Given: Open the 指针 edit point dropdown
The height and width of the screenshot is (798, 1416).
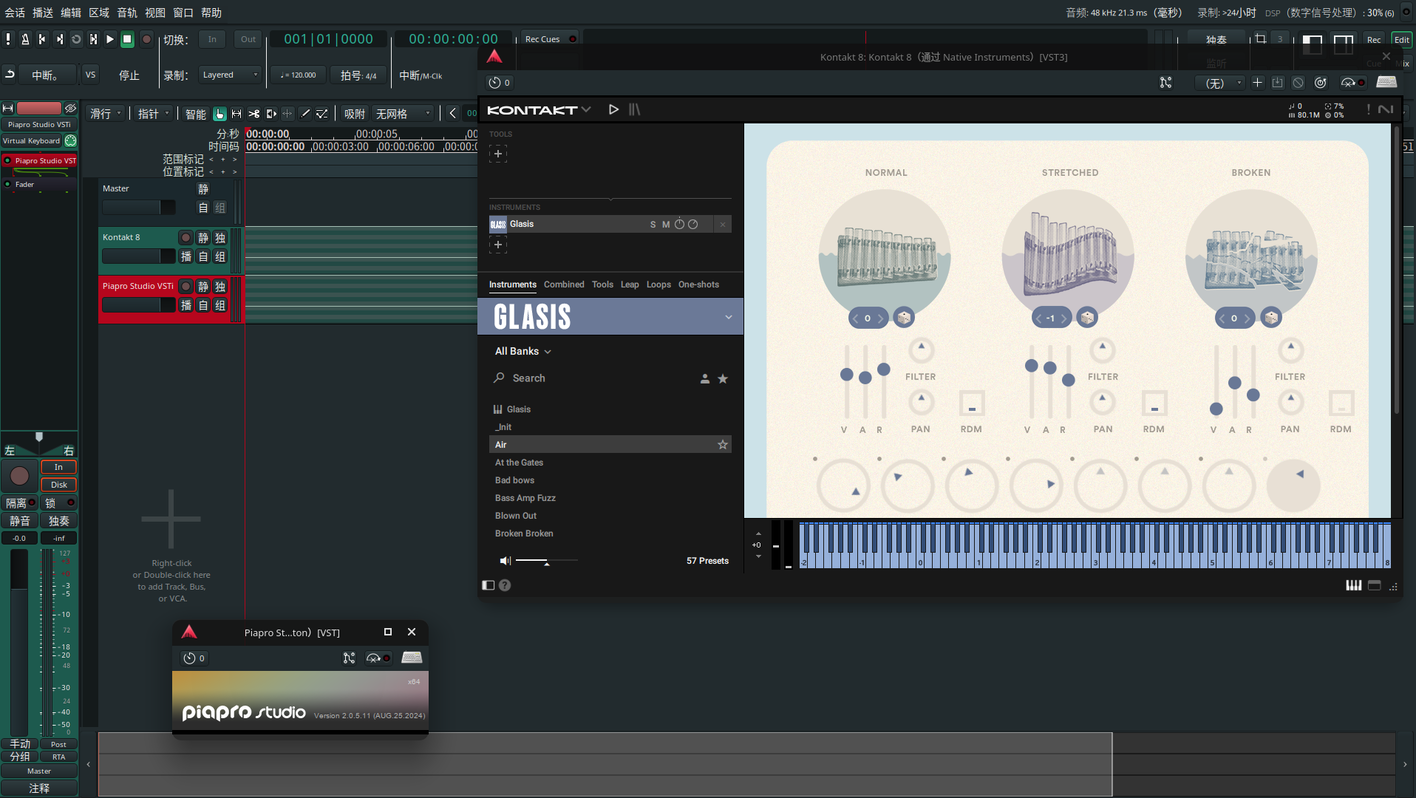Looking at the screenshot, I should [x=153, y=114].
